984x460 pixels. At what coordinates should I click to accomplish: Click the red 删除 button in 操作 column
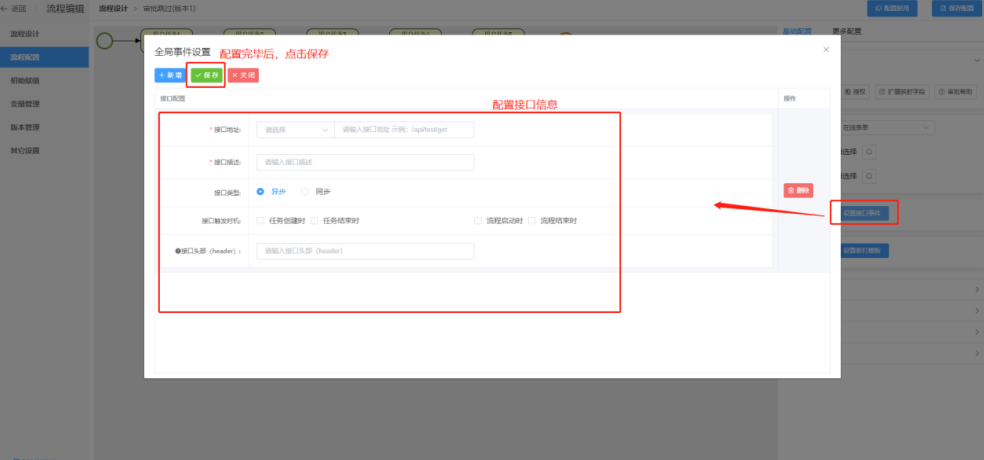[798, 191]
